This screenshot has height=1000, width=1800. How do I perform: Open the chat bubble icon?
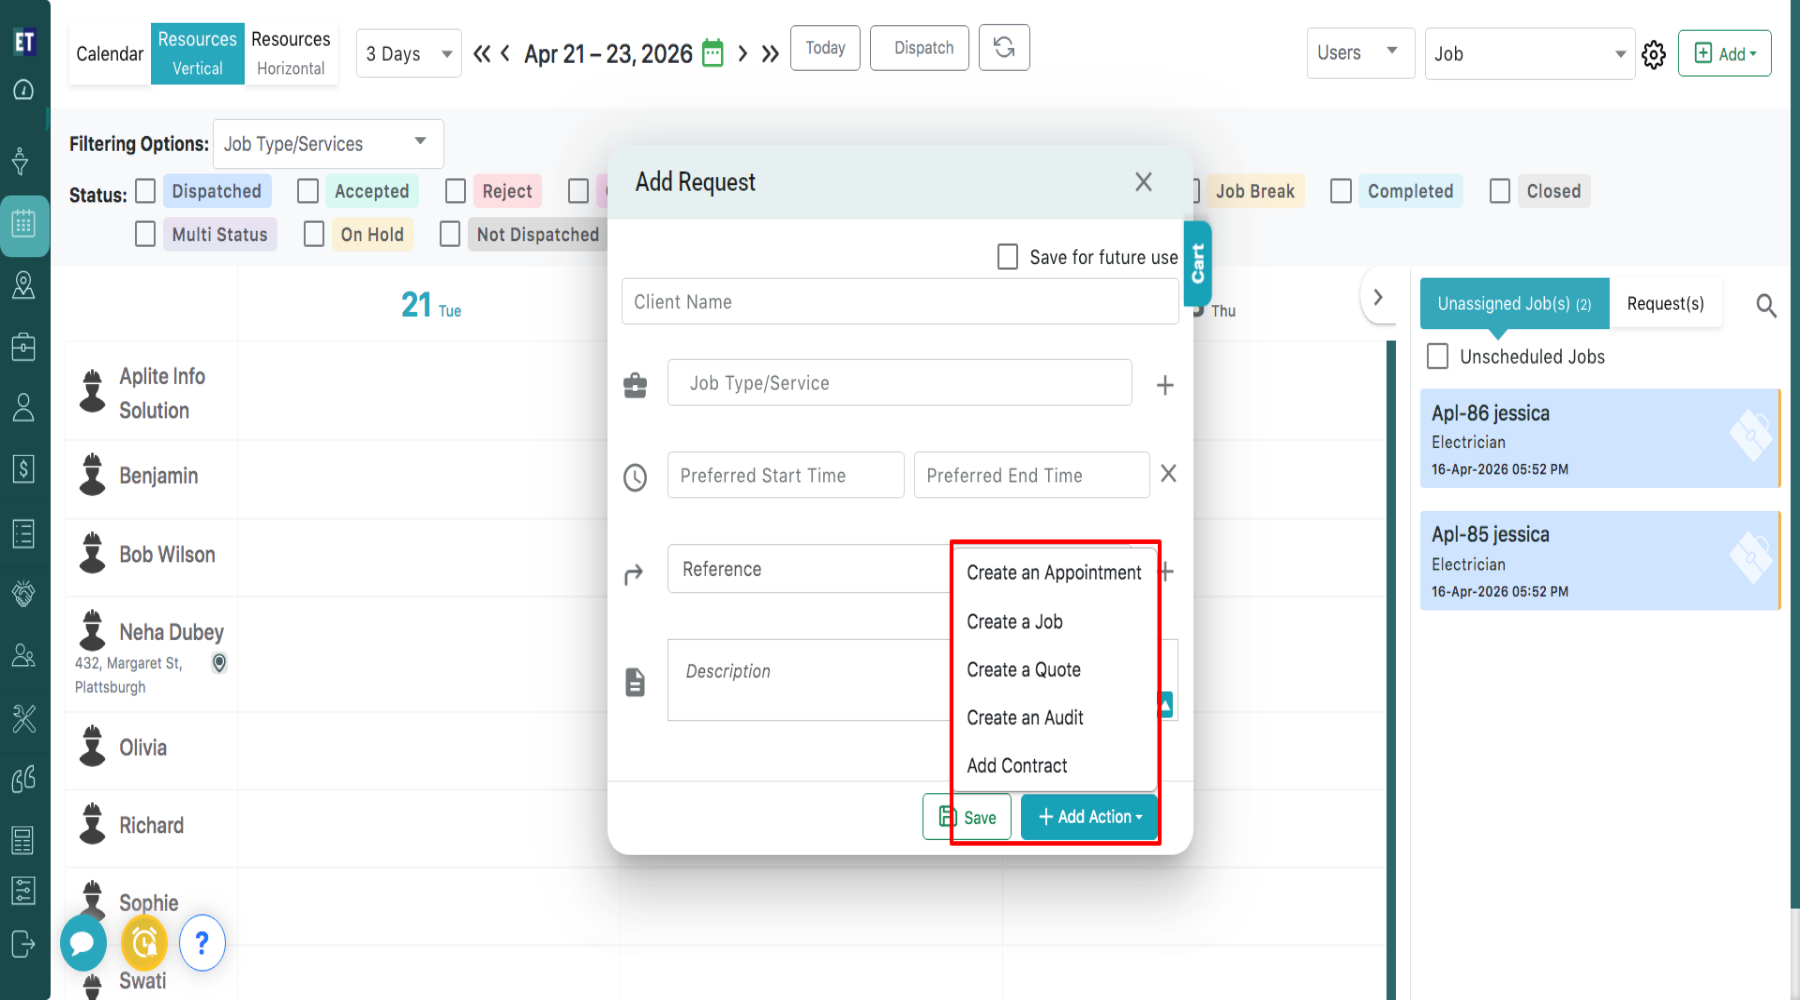(83, 942)
